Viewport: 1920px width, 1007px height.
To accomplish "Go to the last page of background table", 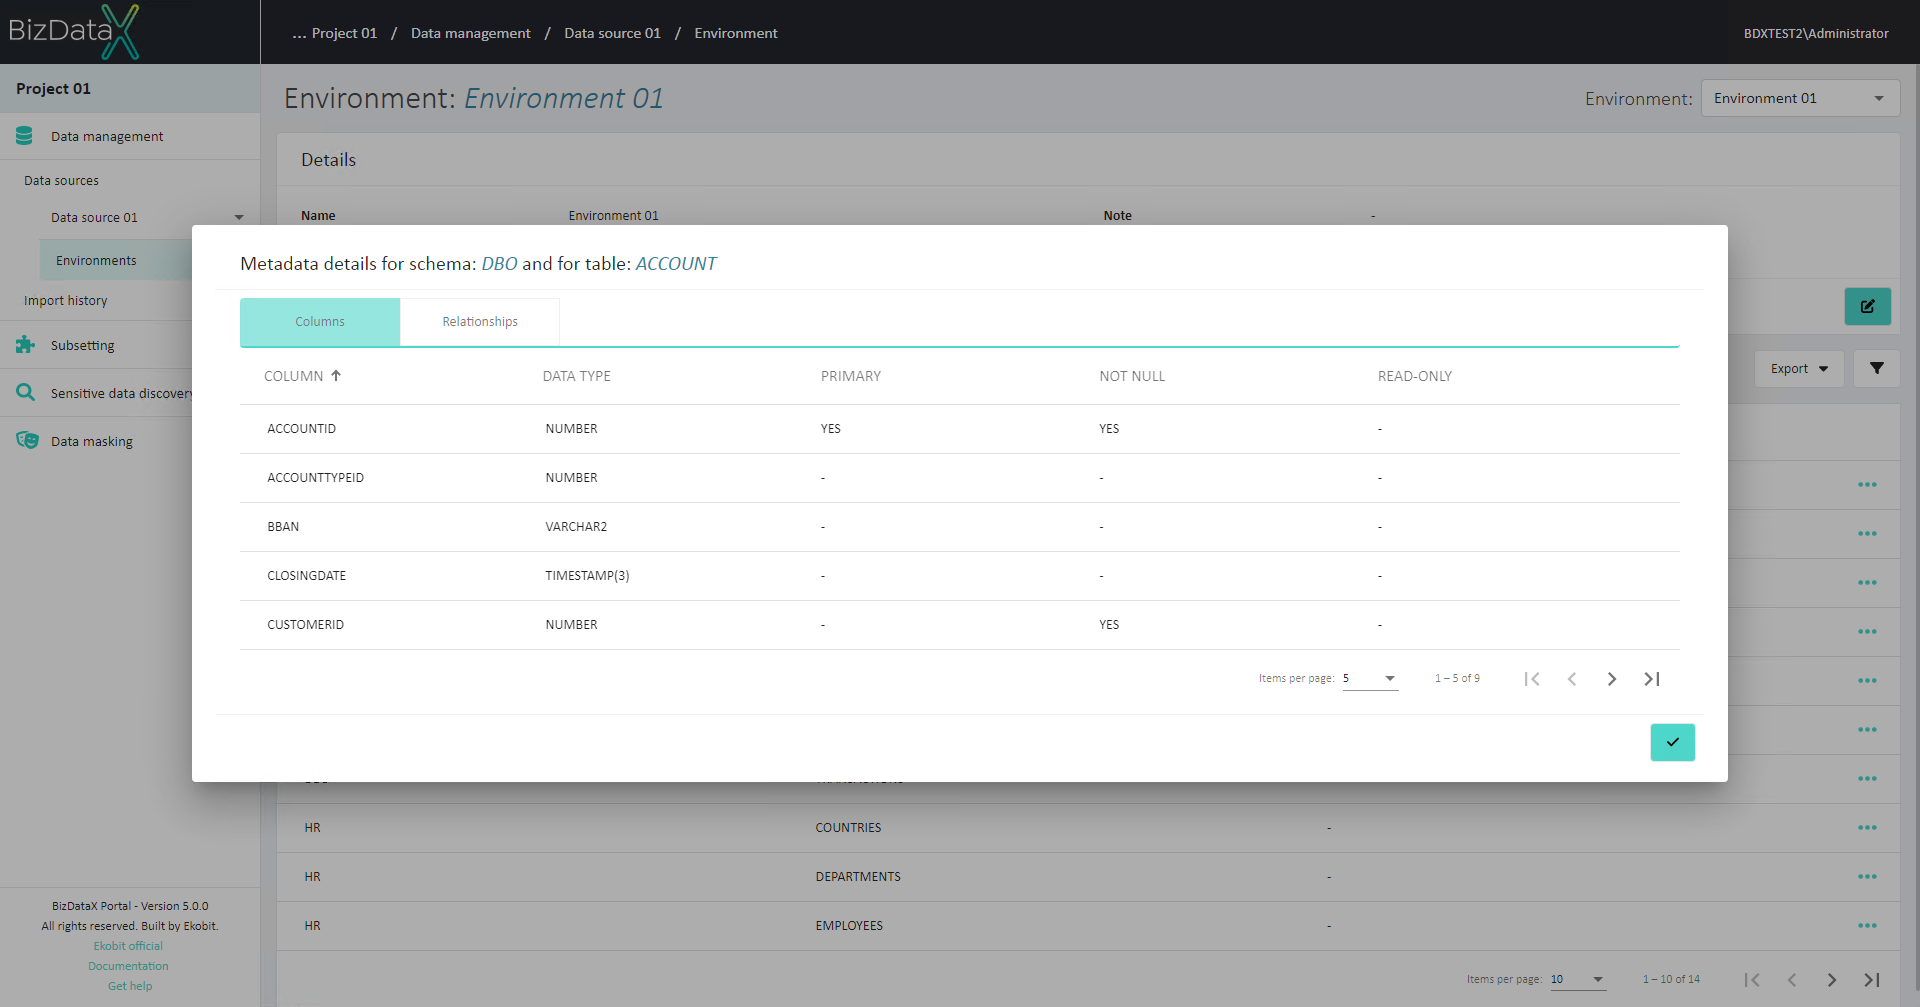I will point(1872,980).
